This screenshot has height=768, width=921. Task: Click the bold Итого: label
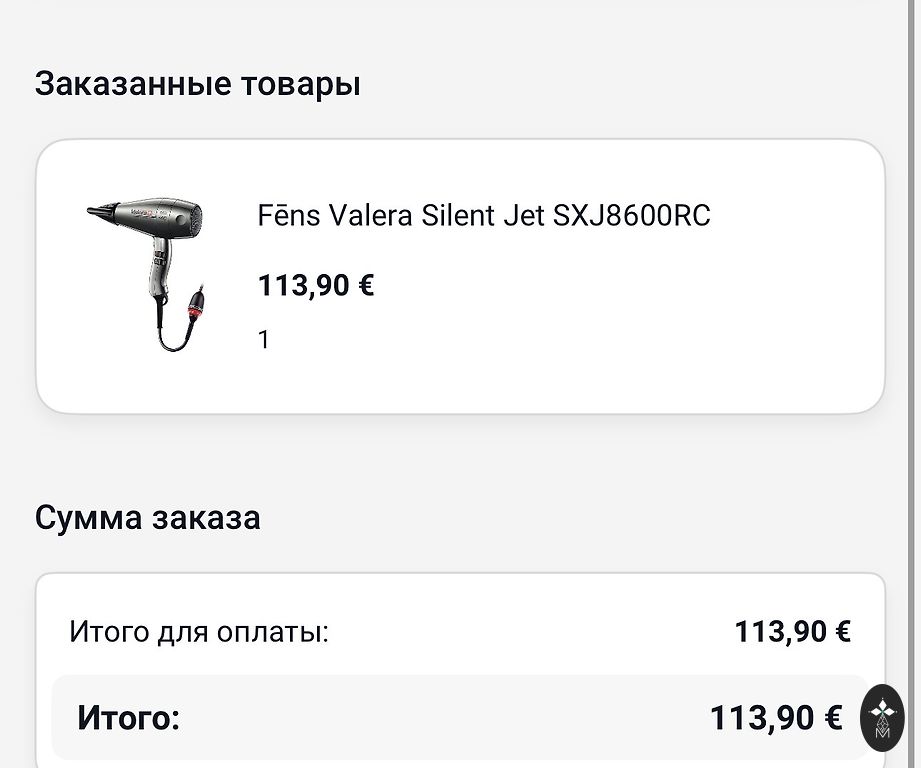coord(128,717)
